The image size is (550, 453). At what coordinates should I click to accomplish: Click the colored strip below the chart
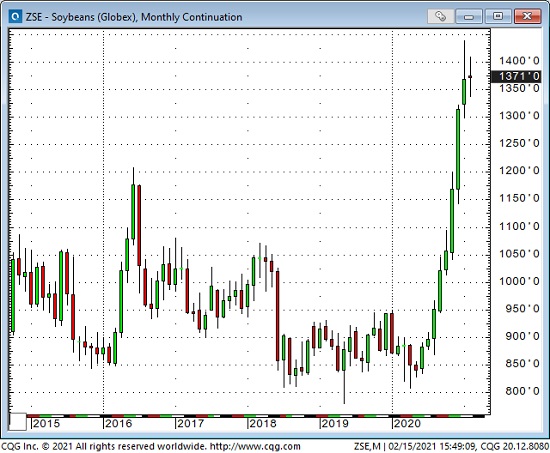[256, 416]
